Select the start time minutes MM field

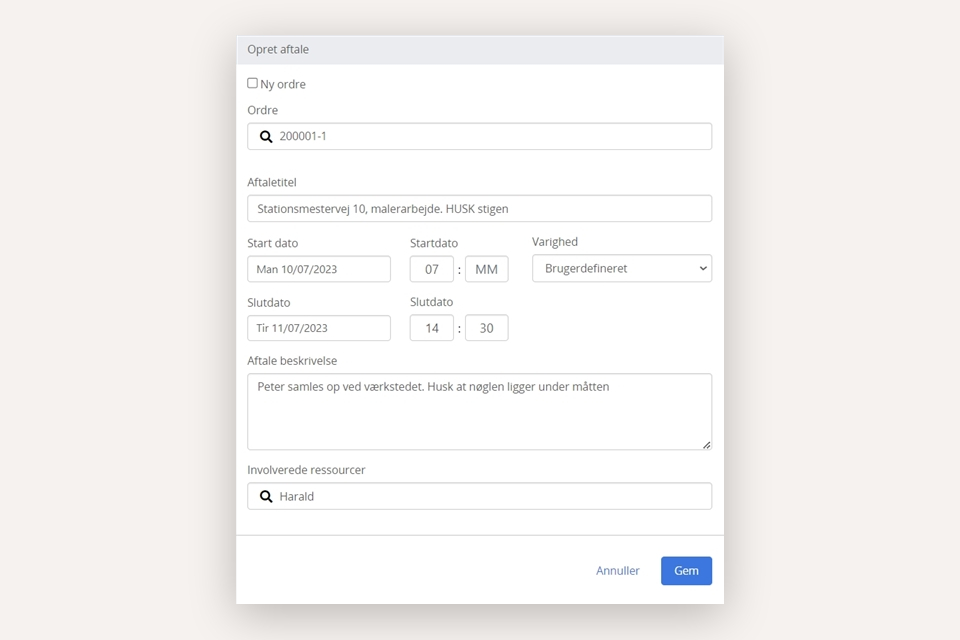click(x=486, y=269)
